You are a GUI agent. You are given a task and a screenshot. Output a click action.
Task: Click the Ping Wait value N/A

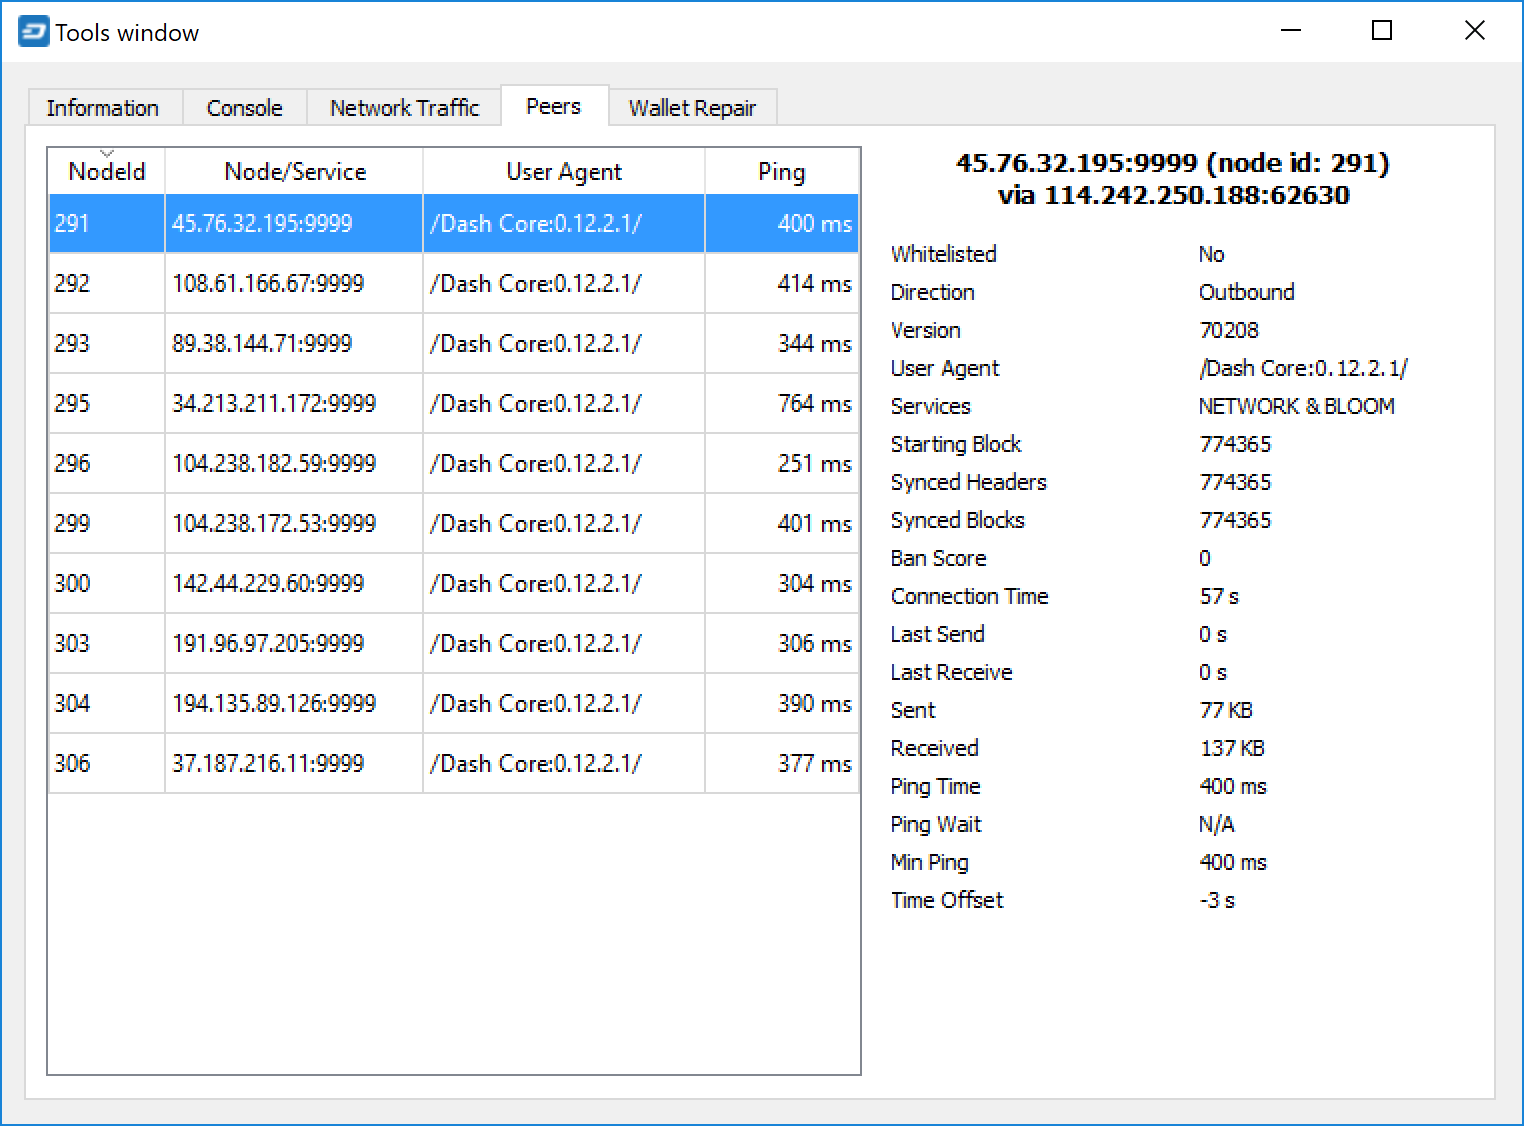click(1217, 824)
